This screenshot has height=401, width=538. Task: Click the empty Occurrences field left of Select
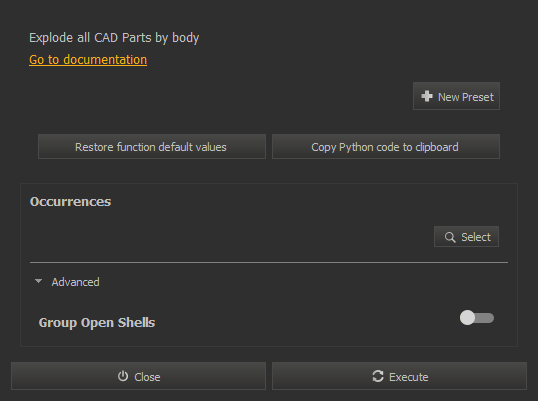click(x=230, y=237)
